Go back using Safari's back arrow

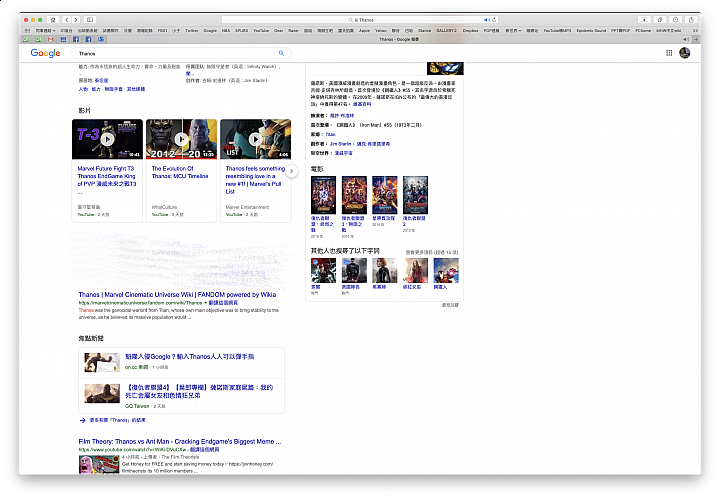coord(67,20)
